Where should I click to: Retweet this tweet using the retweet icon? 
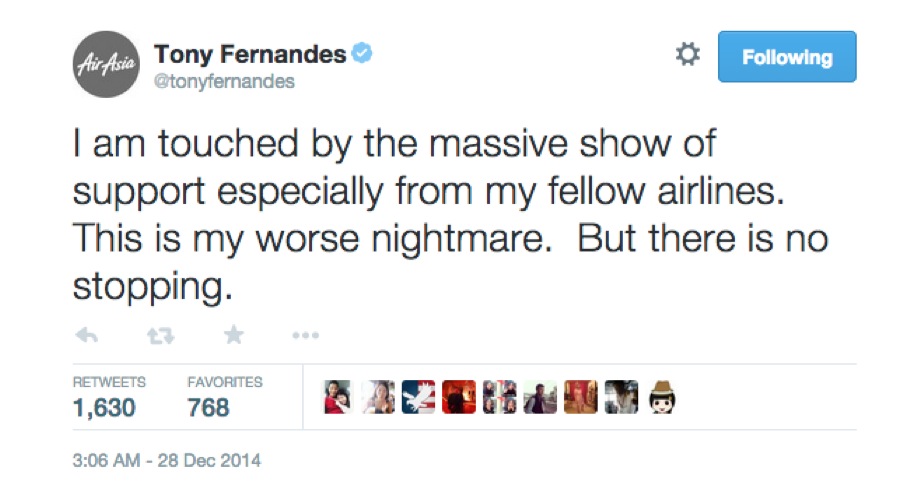[161, 336]
